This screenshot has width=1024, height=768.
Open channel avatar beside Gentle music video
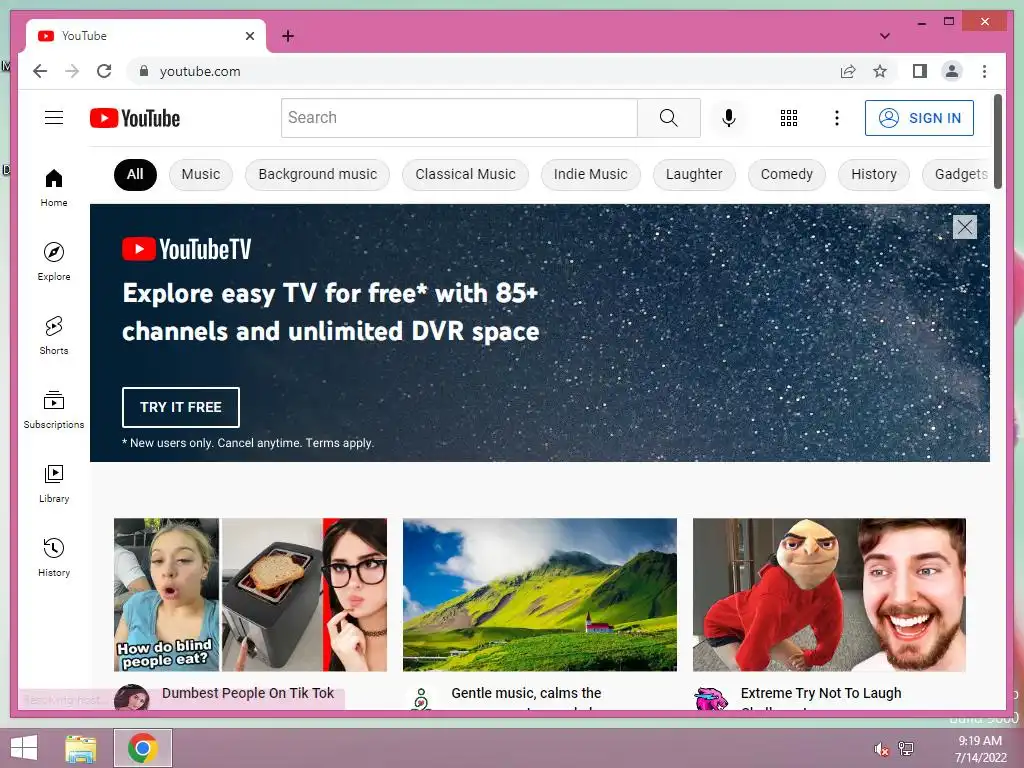tap(421, 699)
